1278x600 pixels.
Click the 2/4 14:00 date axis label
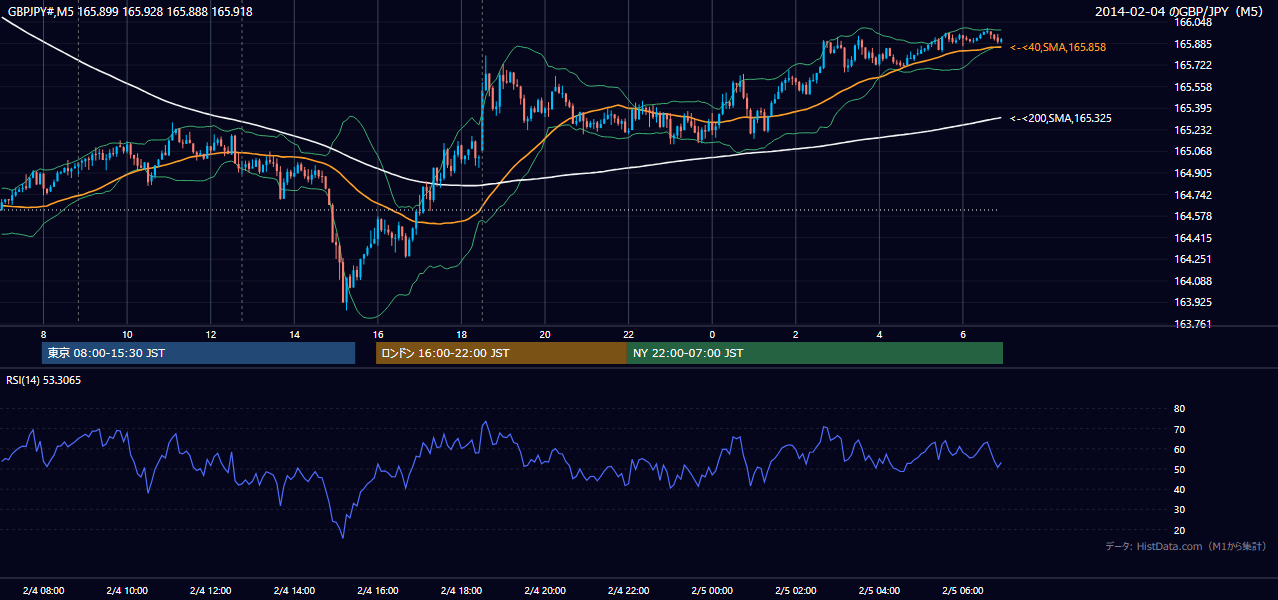point(294,590)
